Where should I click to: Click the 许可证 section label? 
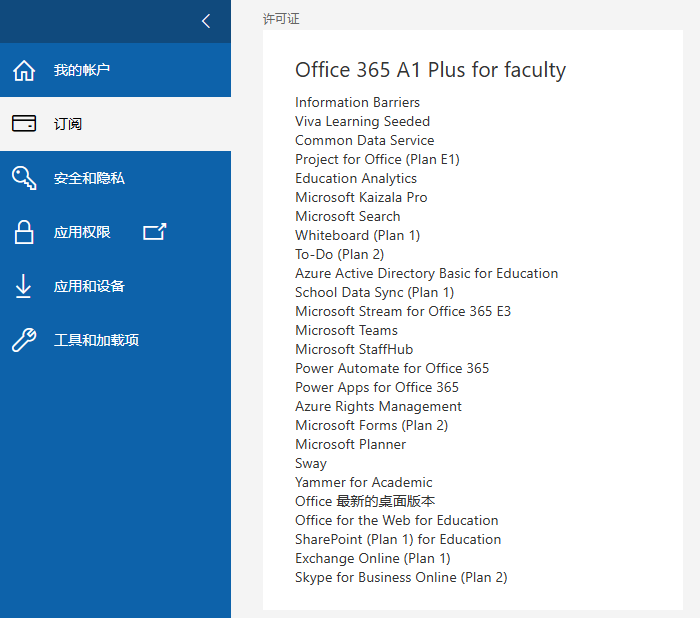[281, 19]
